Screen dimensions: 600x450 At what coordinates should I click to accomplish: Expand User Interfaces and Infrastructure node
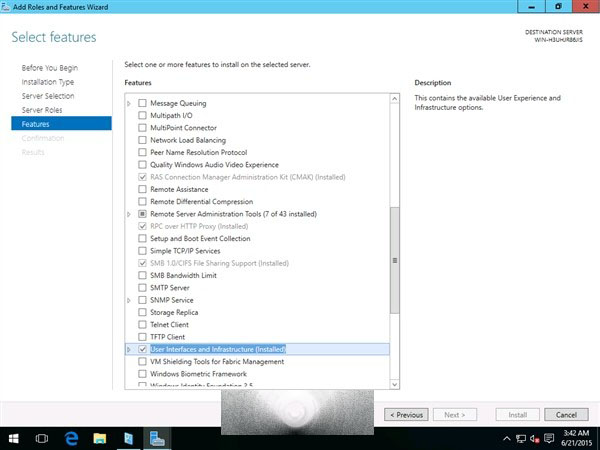pyautogui.click(x=129, y=349)
